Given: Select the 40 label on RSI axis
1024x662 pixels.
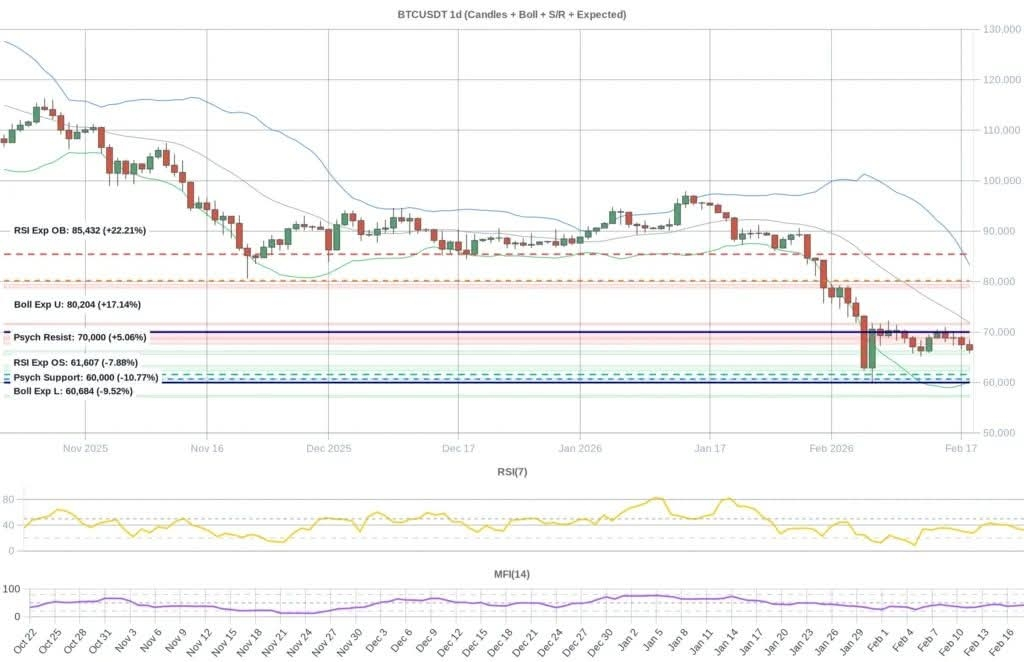Looking at the screenshot, I should [x=8, y=525].
